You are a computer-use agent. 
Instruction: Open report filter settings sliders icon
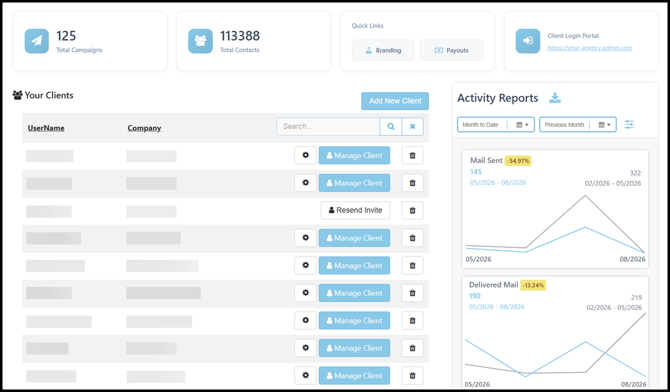(x=629, y=125)
